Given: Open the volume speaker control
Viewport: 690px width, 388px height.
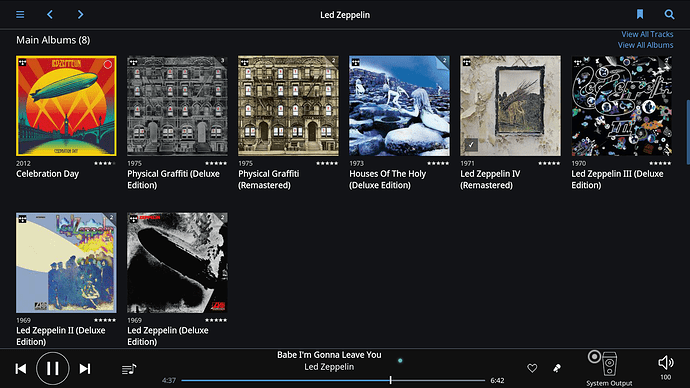Looking at the screenshot, I should (666, 362).
